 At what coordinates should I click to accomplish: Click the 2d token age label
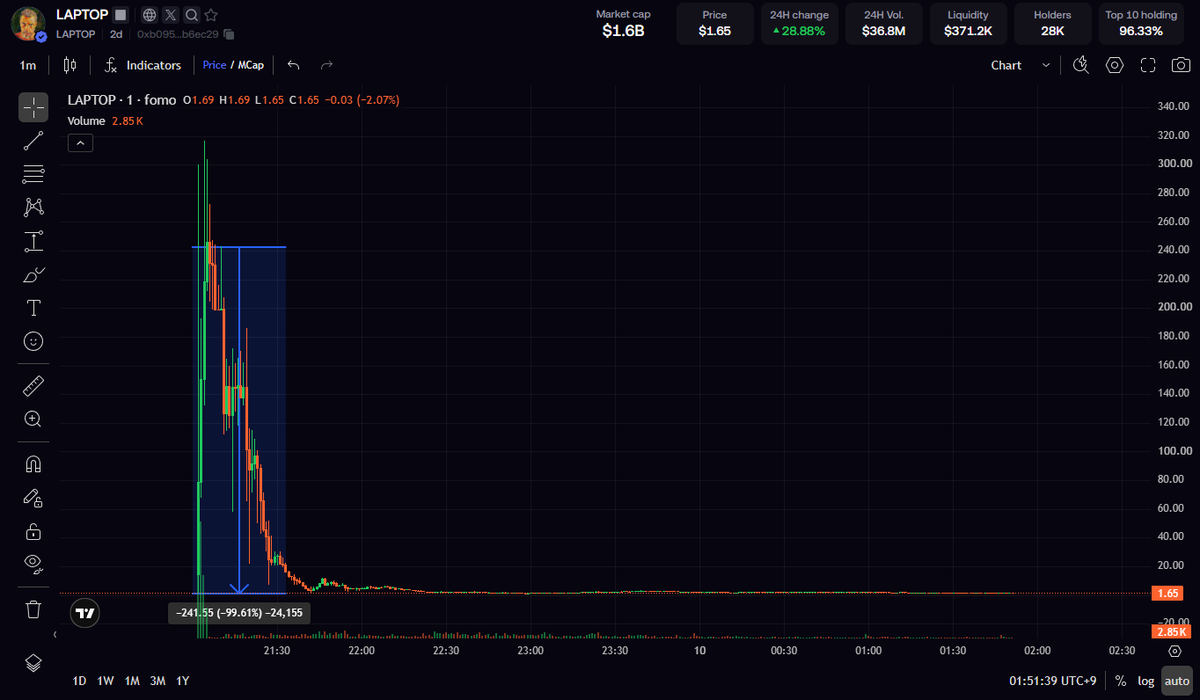(x=116, y=34)
